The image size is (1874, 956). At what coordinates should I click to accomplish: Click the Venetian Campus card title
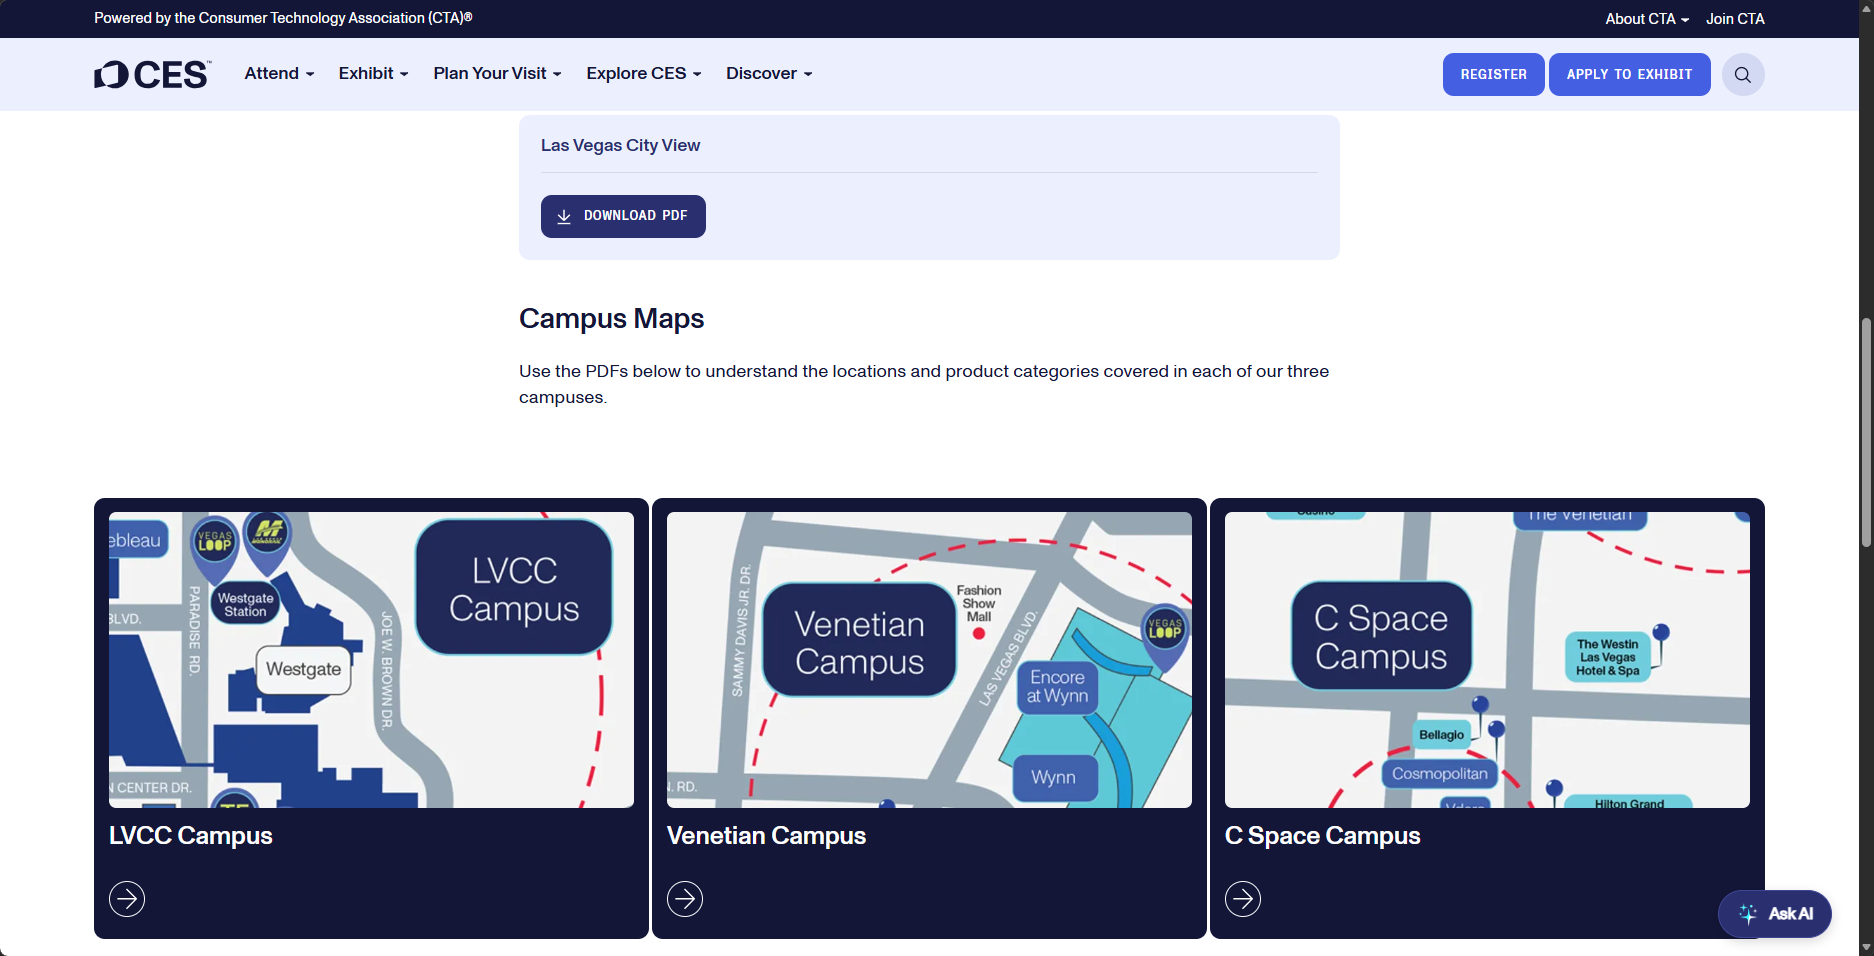[766, 836]
